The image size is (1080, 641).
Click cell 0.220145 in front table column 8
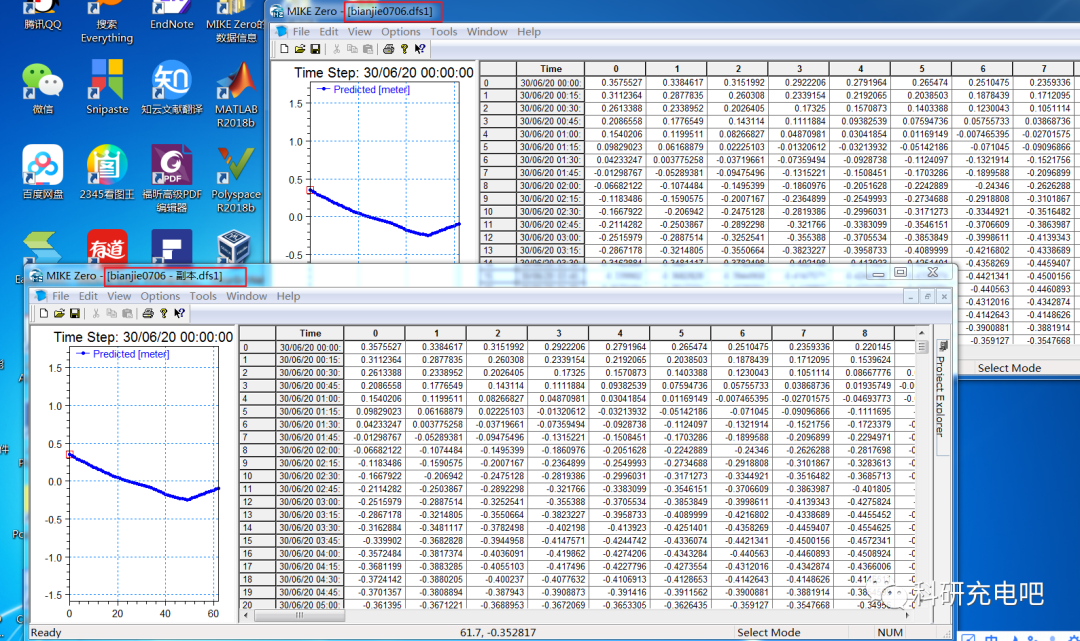(x=864, y=347)
